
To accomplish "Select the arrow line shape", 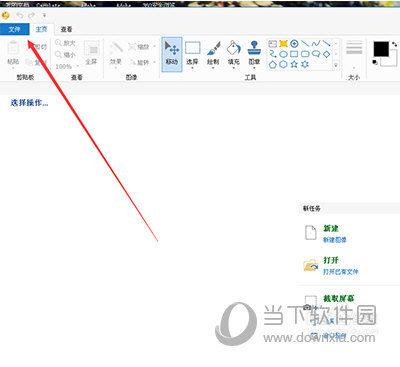I will (326, 44).
